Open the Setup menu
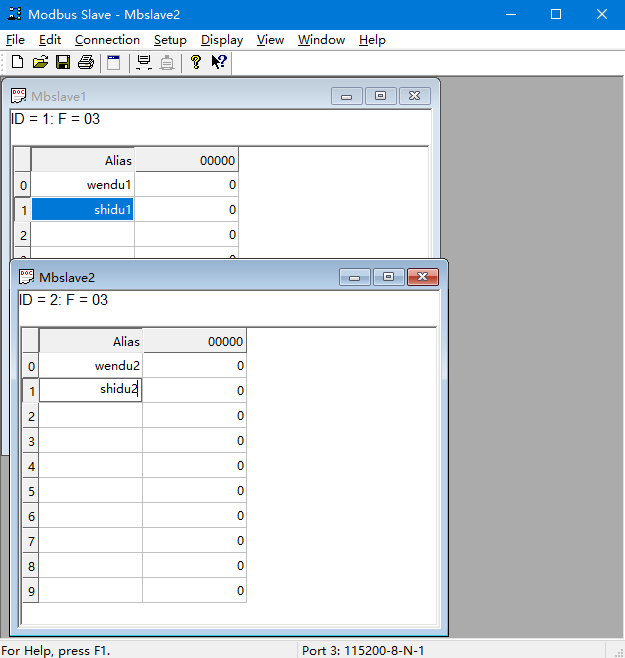 (170, 40)
